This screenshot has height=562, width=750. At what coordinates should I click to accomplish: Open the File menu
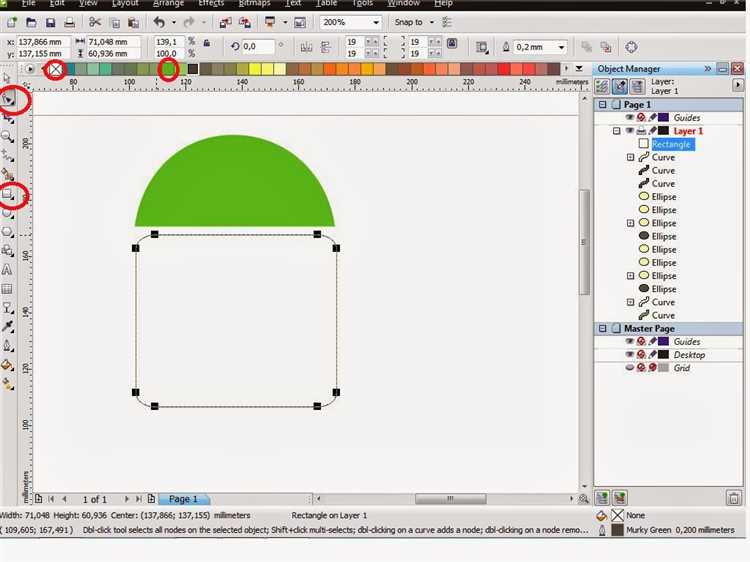(28, 3)
